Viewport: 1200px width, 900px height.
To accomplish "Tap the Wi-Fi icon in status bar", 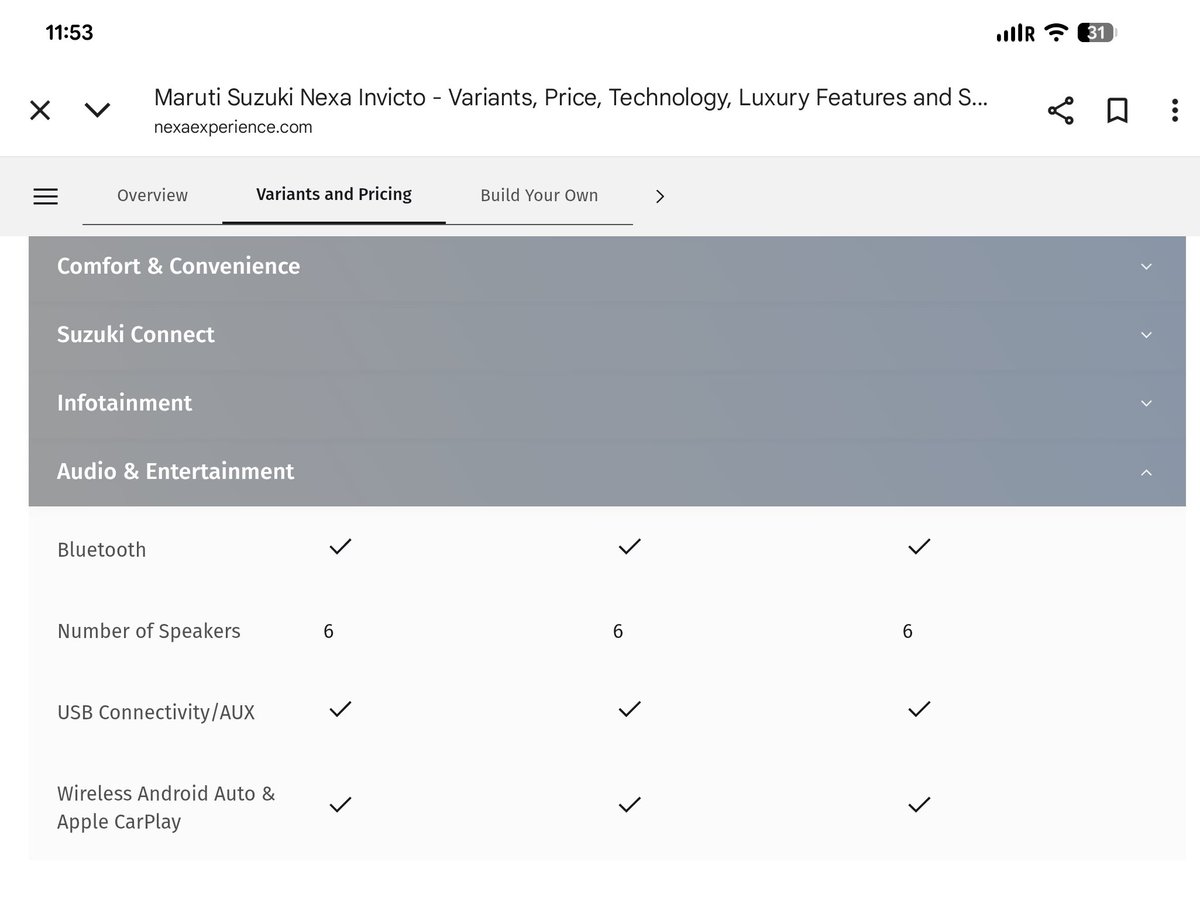I will coord(1055,33).
